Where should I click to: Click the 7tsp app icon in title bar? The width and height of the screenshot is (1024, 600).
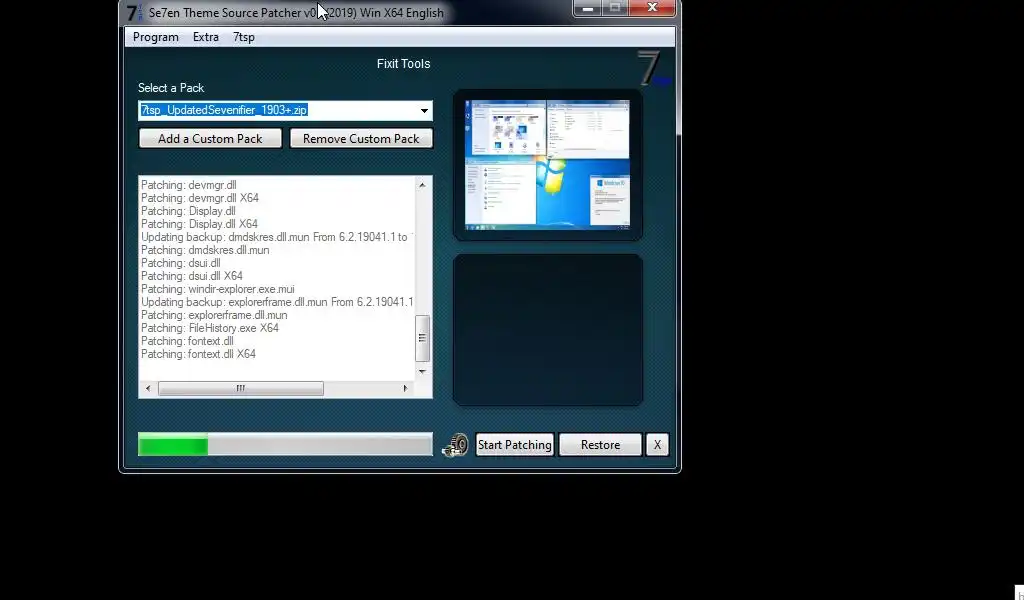click(134, 12)
